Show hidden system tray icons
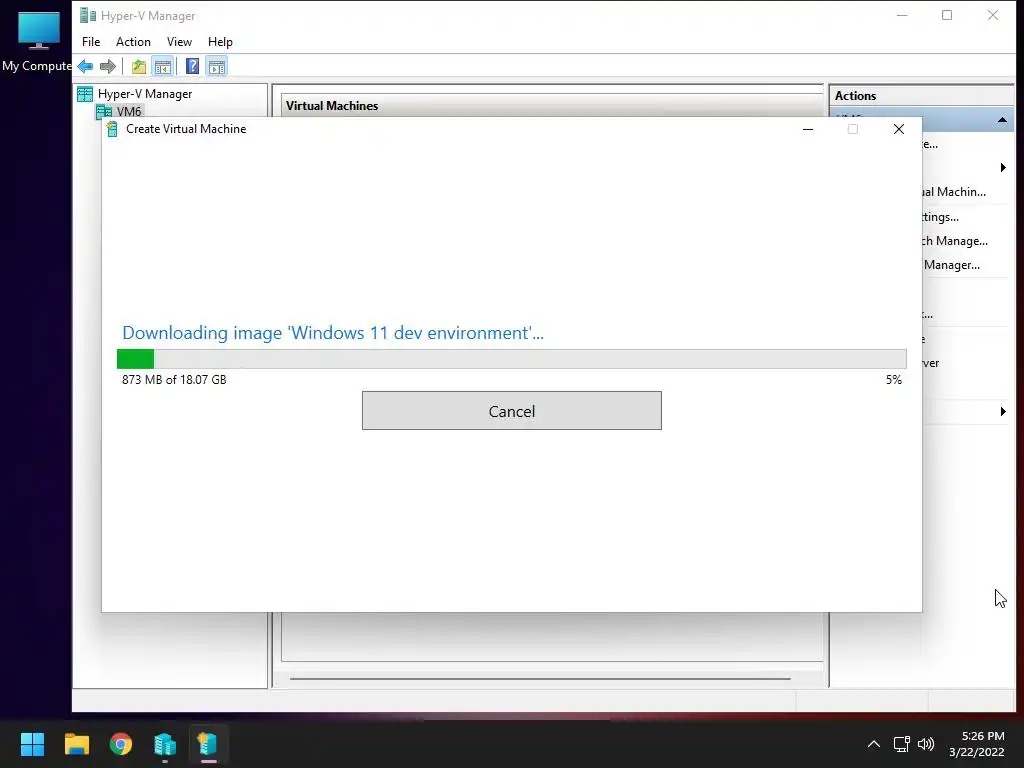The image size is (1024, 768). pos(873,744)
